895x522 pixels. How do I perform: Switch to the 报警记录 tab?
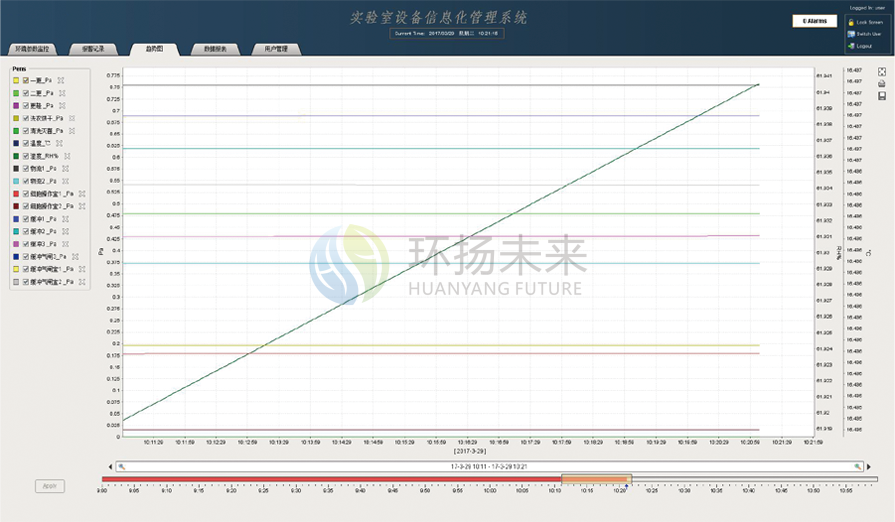click(x=93, y=49)
